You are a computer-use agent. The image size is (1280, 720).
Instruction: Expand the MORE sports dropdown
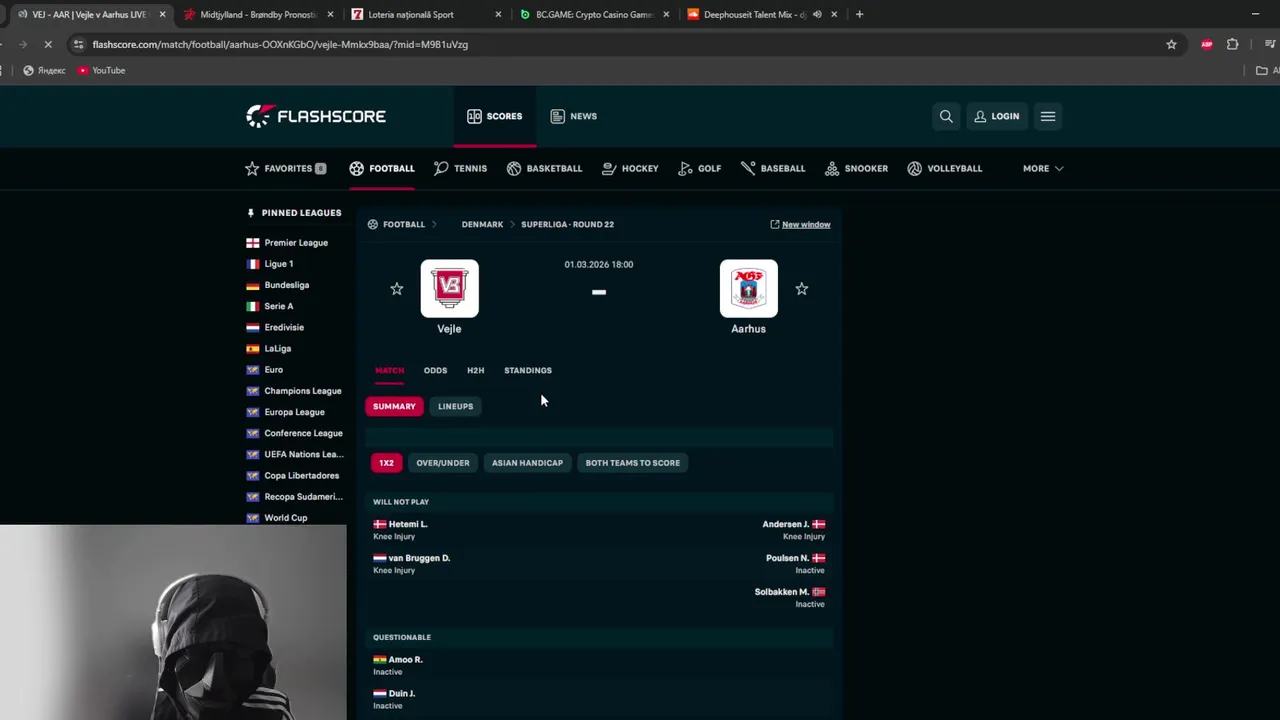(x=1043, y=168)
